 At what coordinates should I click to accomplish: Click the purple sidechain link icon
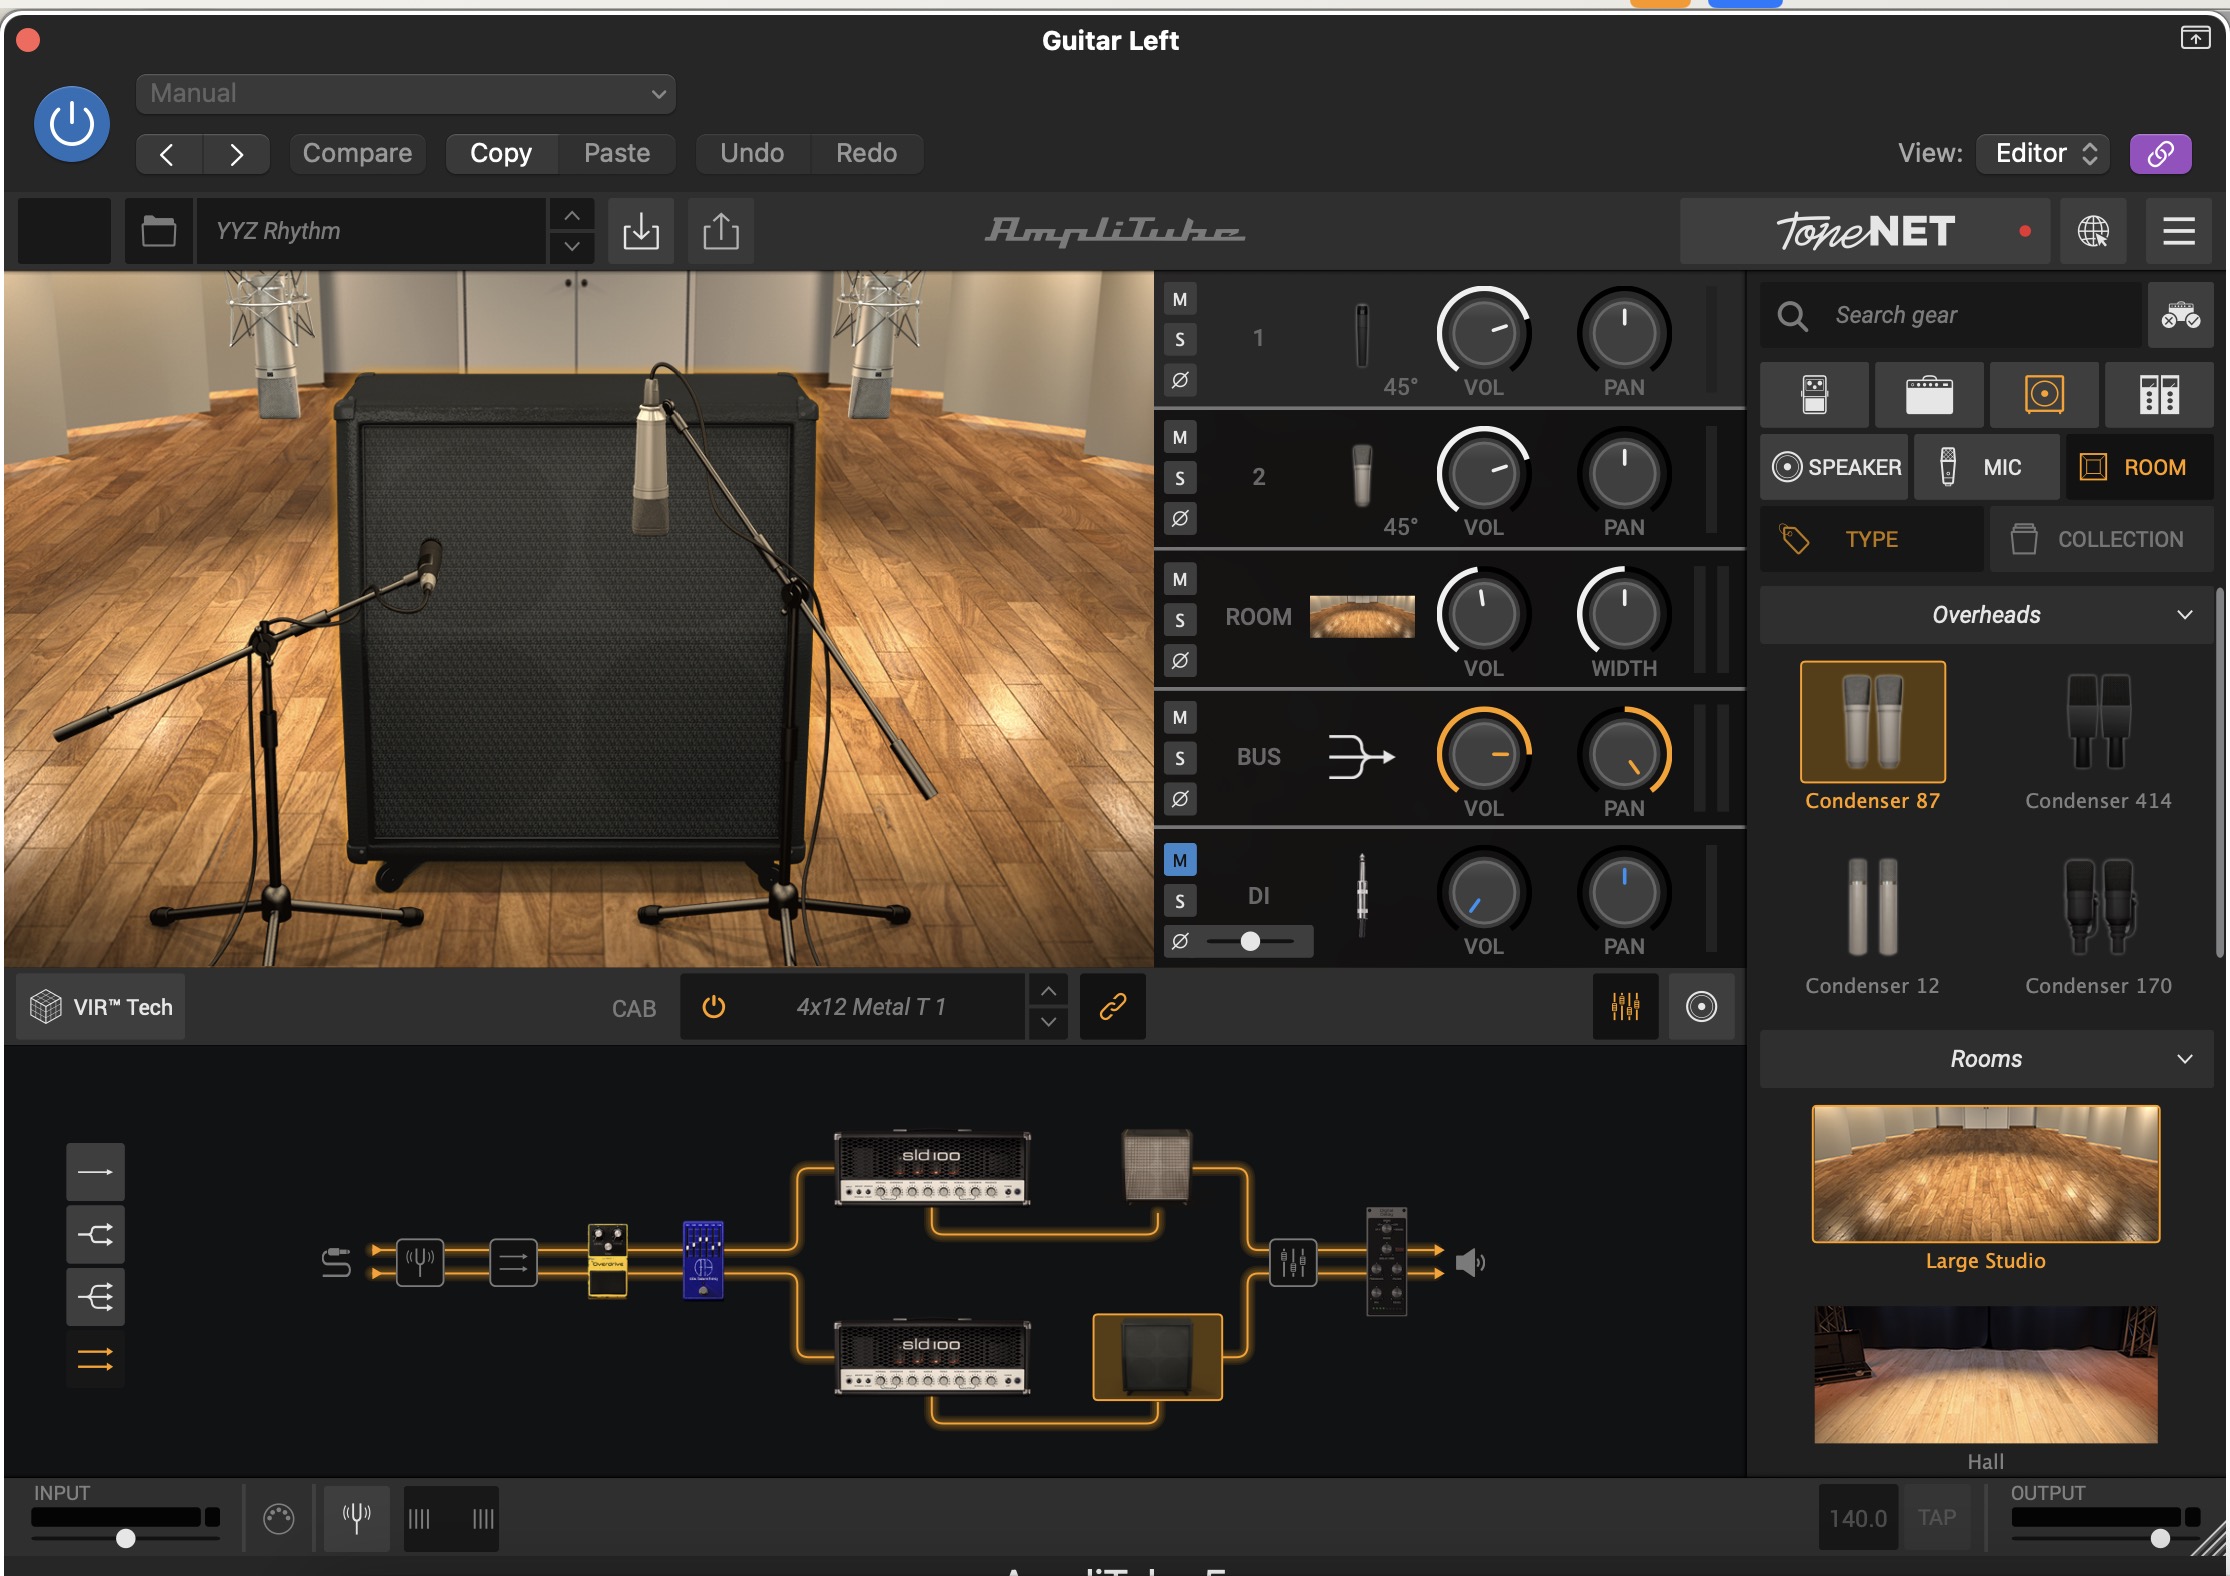point(2160,153)
